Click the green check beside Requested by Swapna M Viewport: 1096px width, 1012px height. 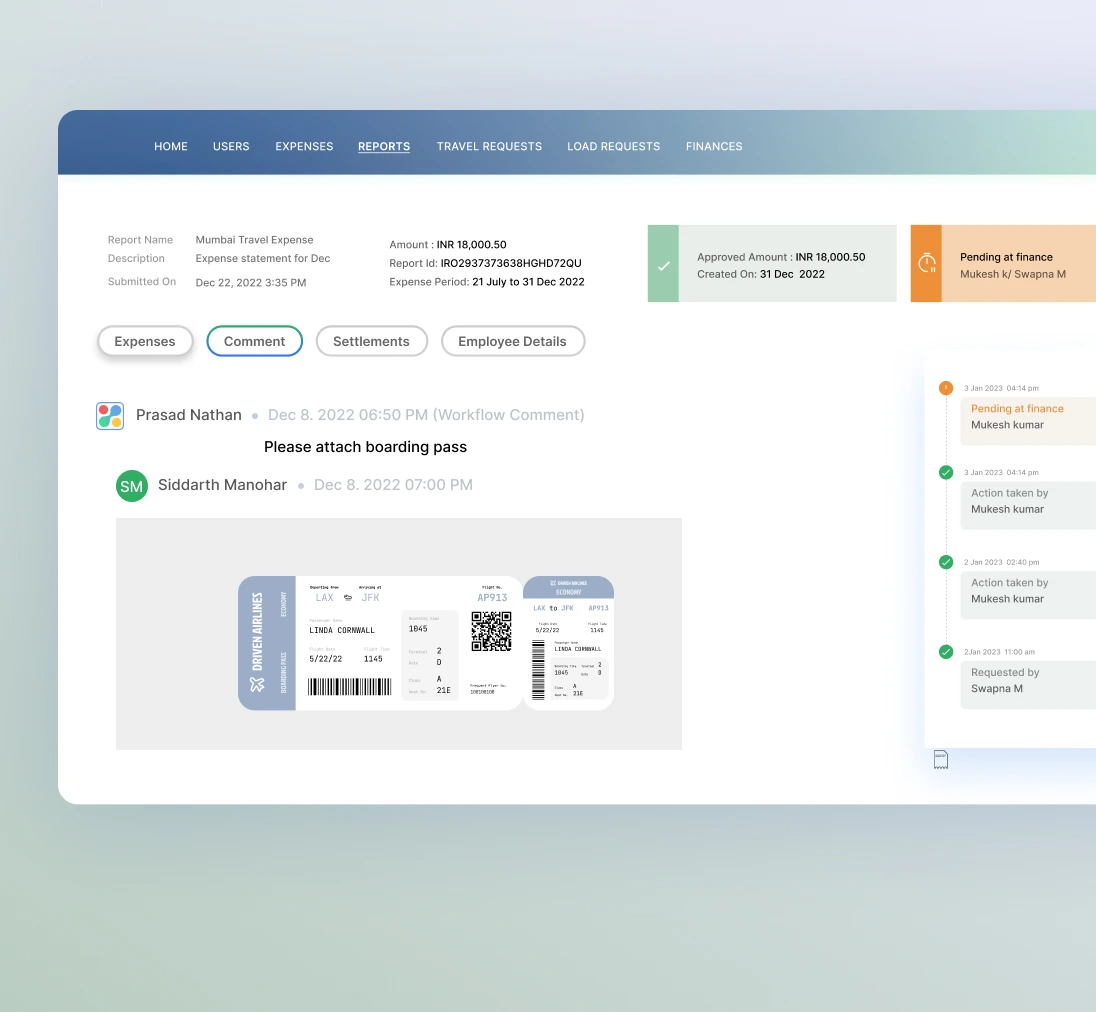[x=945, y=651]
